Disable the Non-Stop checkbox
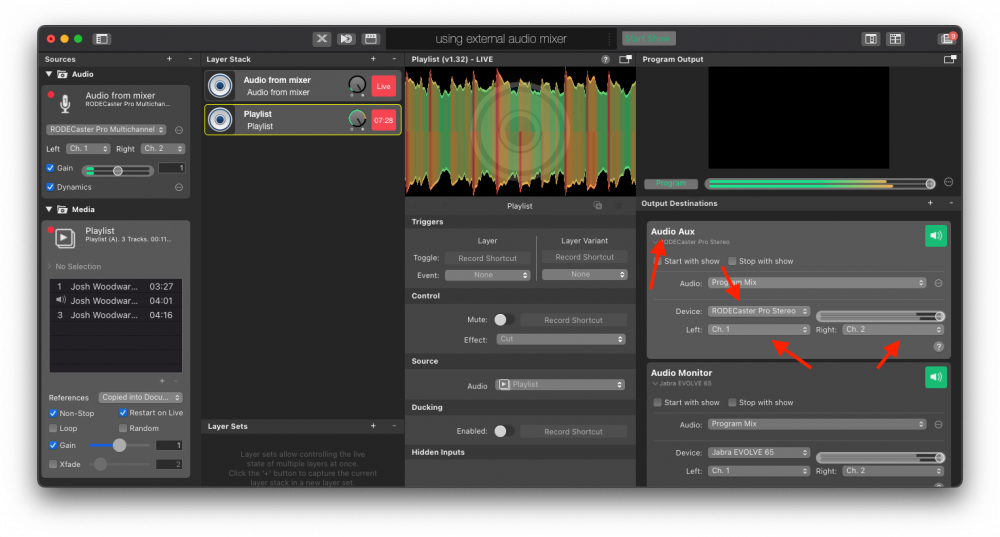1000x537 pixels. coord(53,413)
